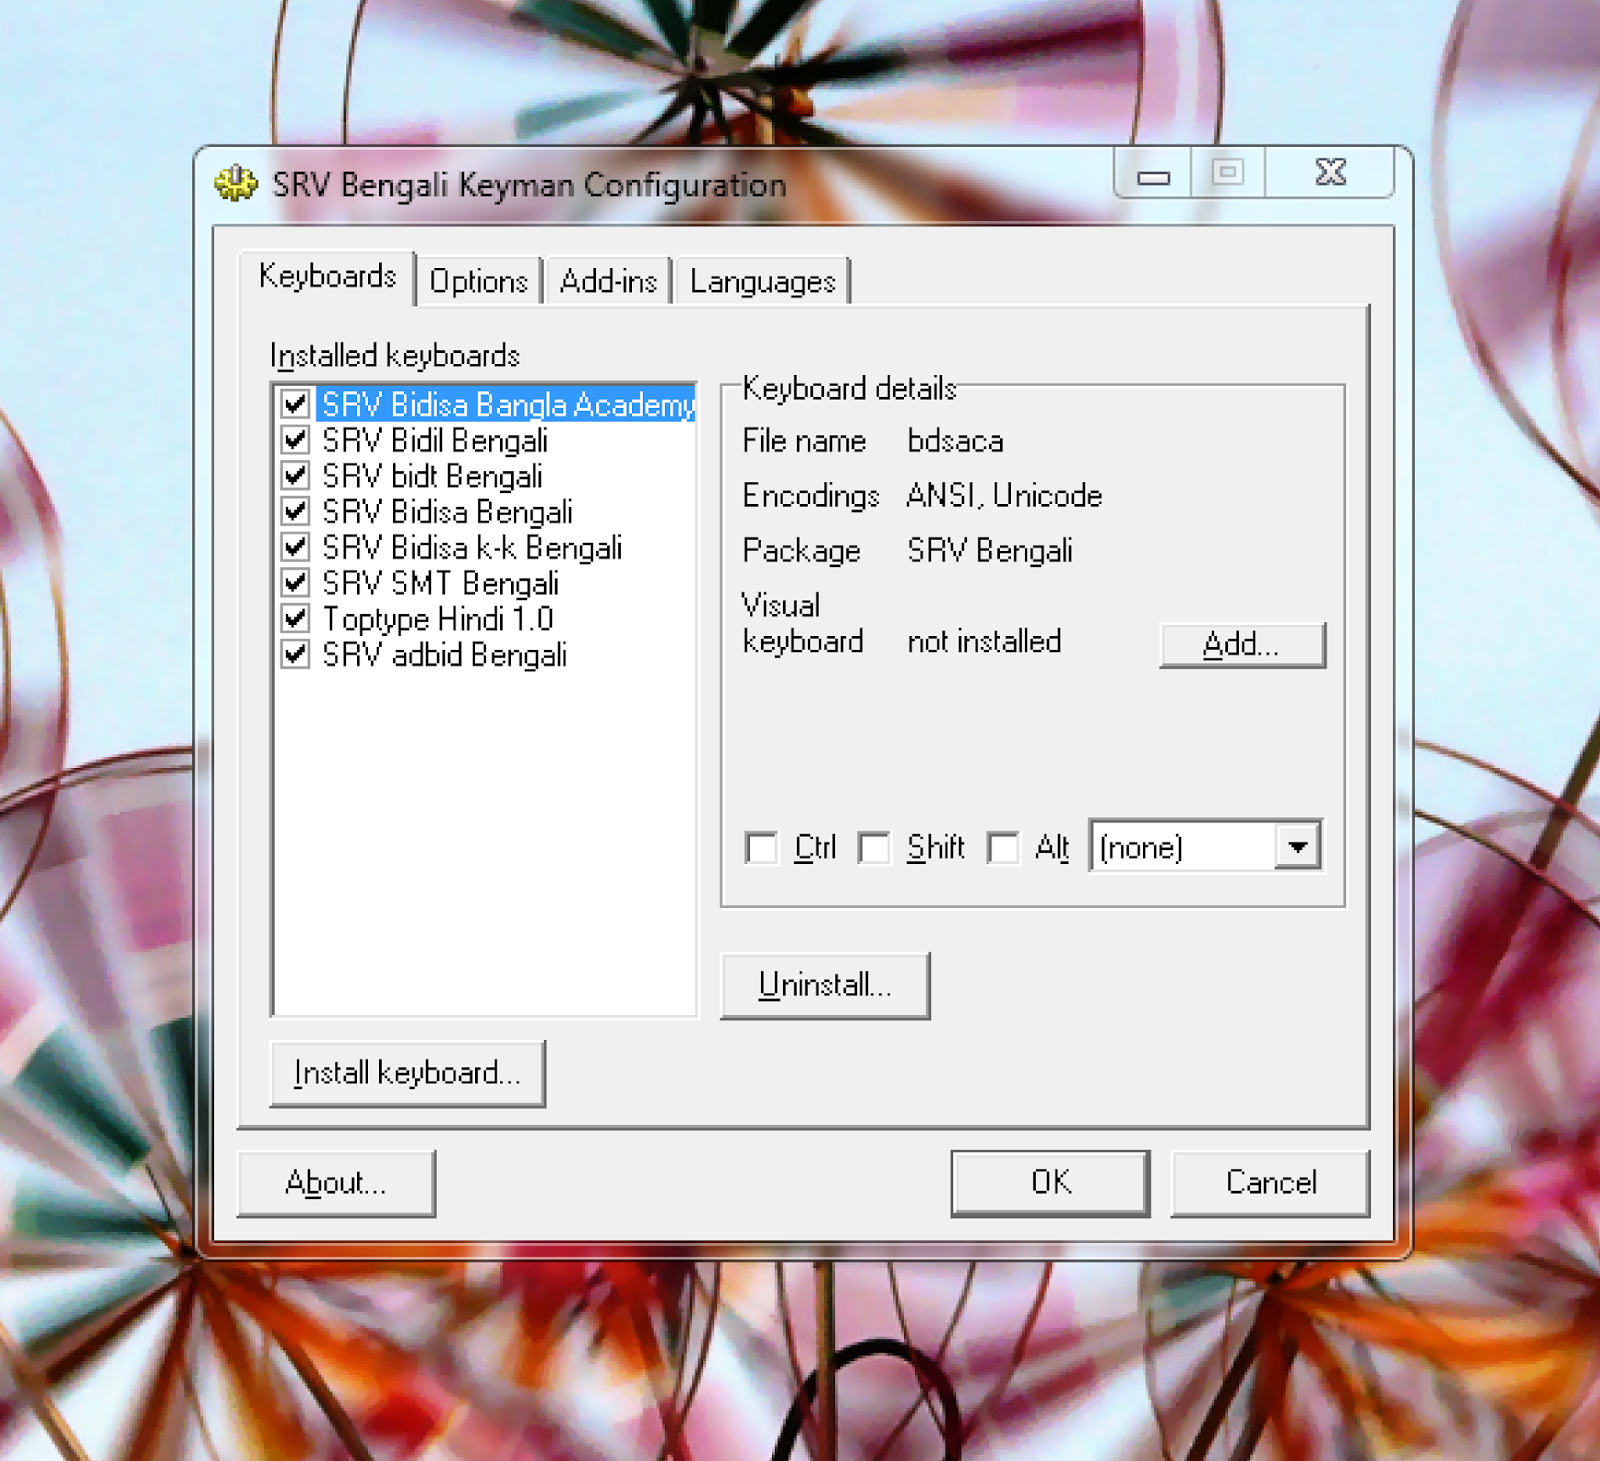Uncheck SRV Bidisa Bangla Academy keyboard checkbox

point(295,404)
